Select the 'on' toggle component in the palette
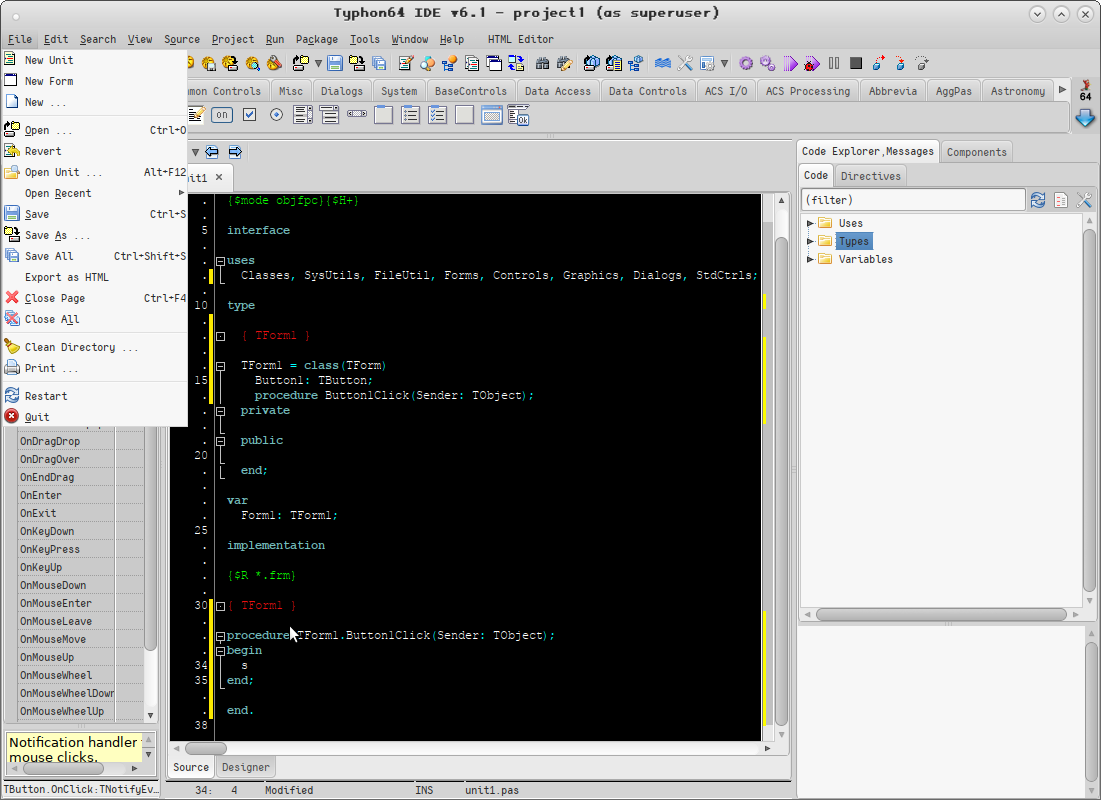 click(222, 114)
